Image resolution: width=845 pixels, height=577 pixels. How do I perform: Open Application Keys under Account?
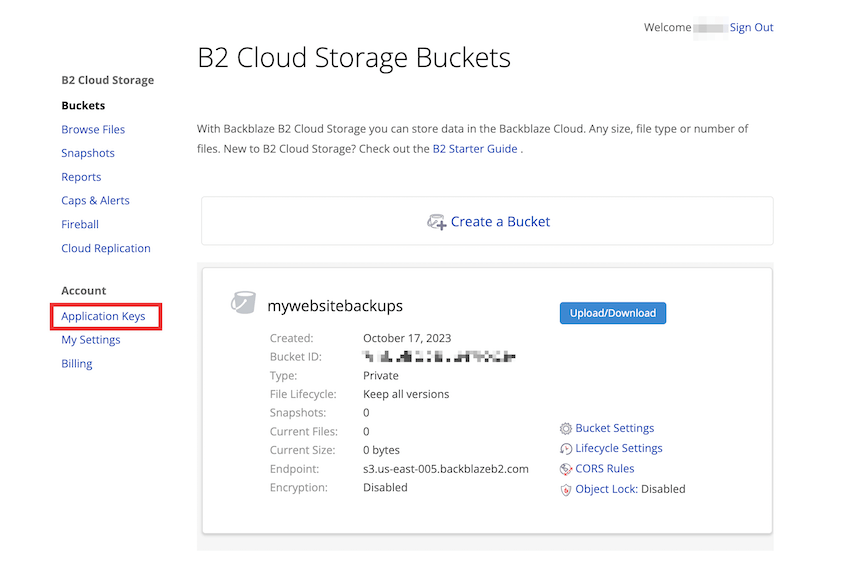pos(103,316)
